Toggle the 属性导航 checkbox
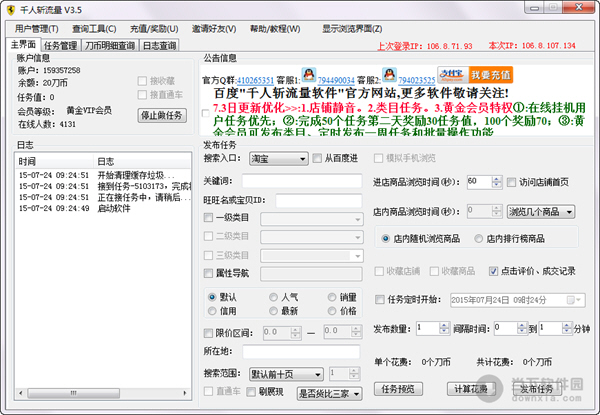The height and width of the screenshot is (415, 600). tap(208, 273)
